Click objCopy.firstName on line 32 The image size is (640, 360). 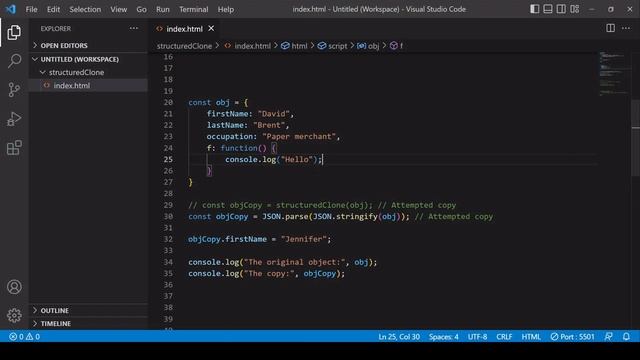pos(227,239)
